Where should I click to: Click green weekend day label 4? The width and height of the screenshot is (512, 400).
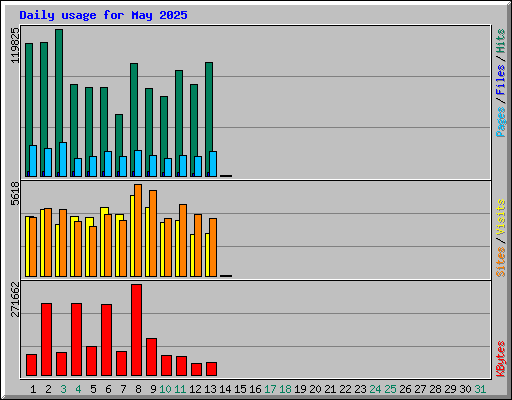(x=78, y=389)
